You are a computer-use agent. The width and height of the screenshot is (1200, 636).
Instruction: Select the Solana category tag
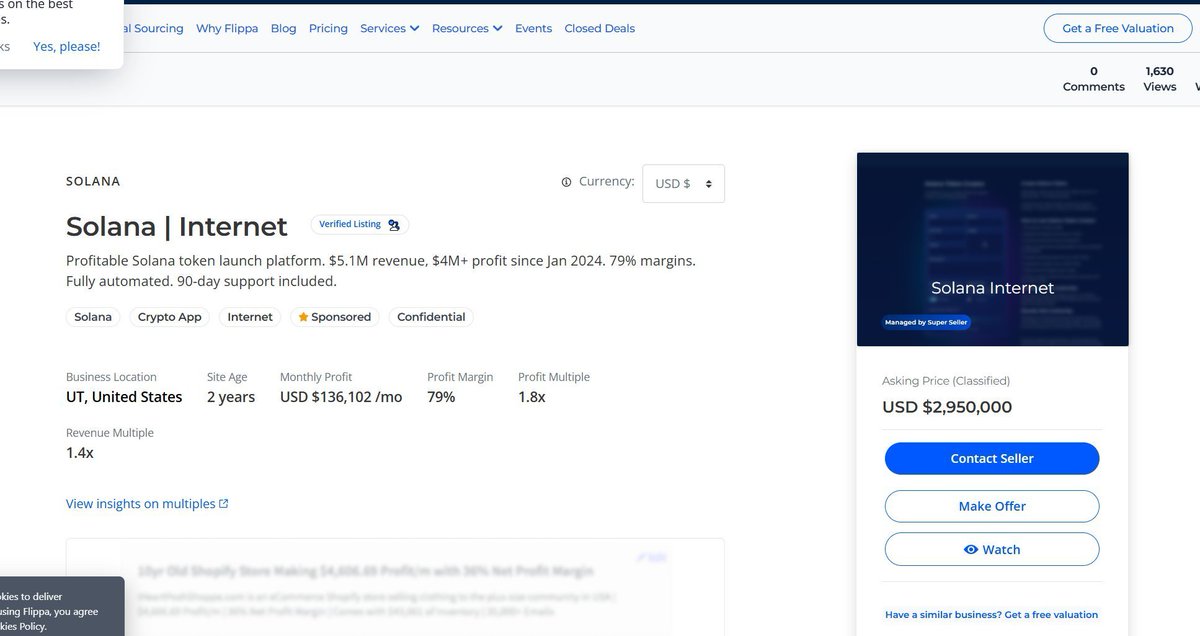click(92, 316)
